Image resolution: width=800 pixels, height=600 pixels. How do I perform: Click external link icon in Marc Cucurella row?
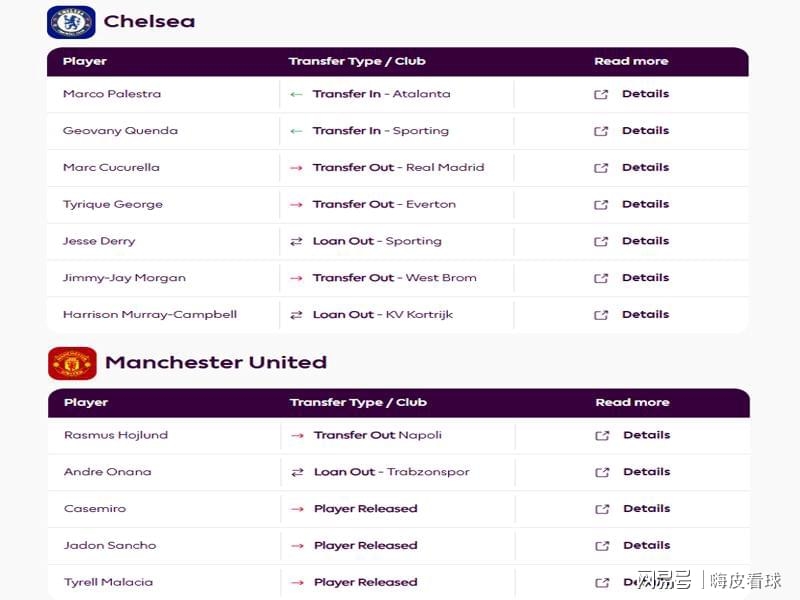coord(601,168)
